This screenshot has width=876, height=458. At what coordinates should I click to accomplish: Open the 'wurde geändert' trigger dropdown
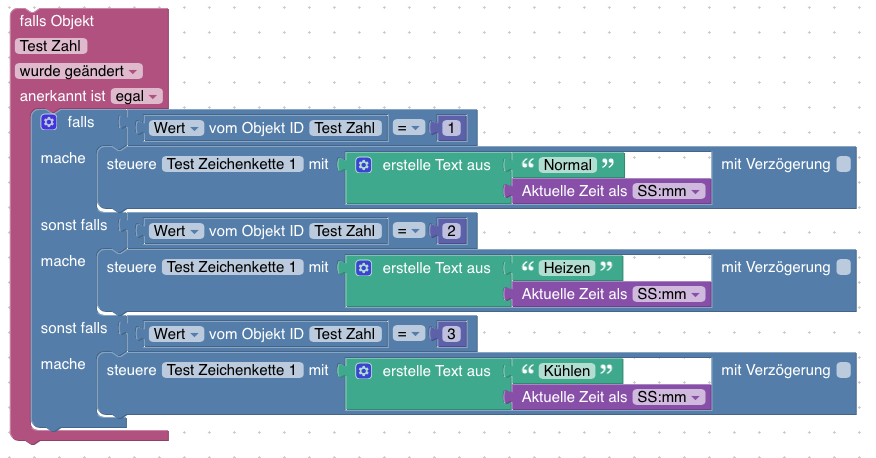click(79, 71)
